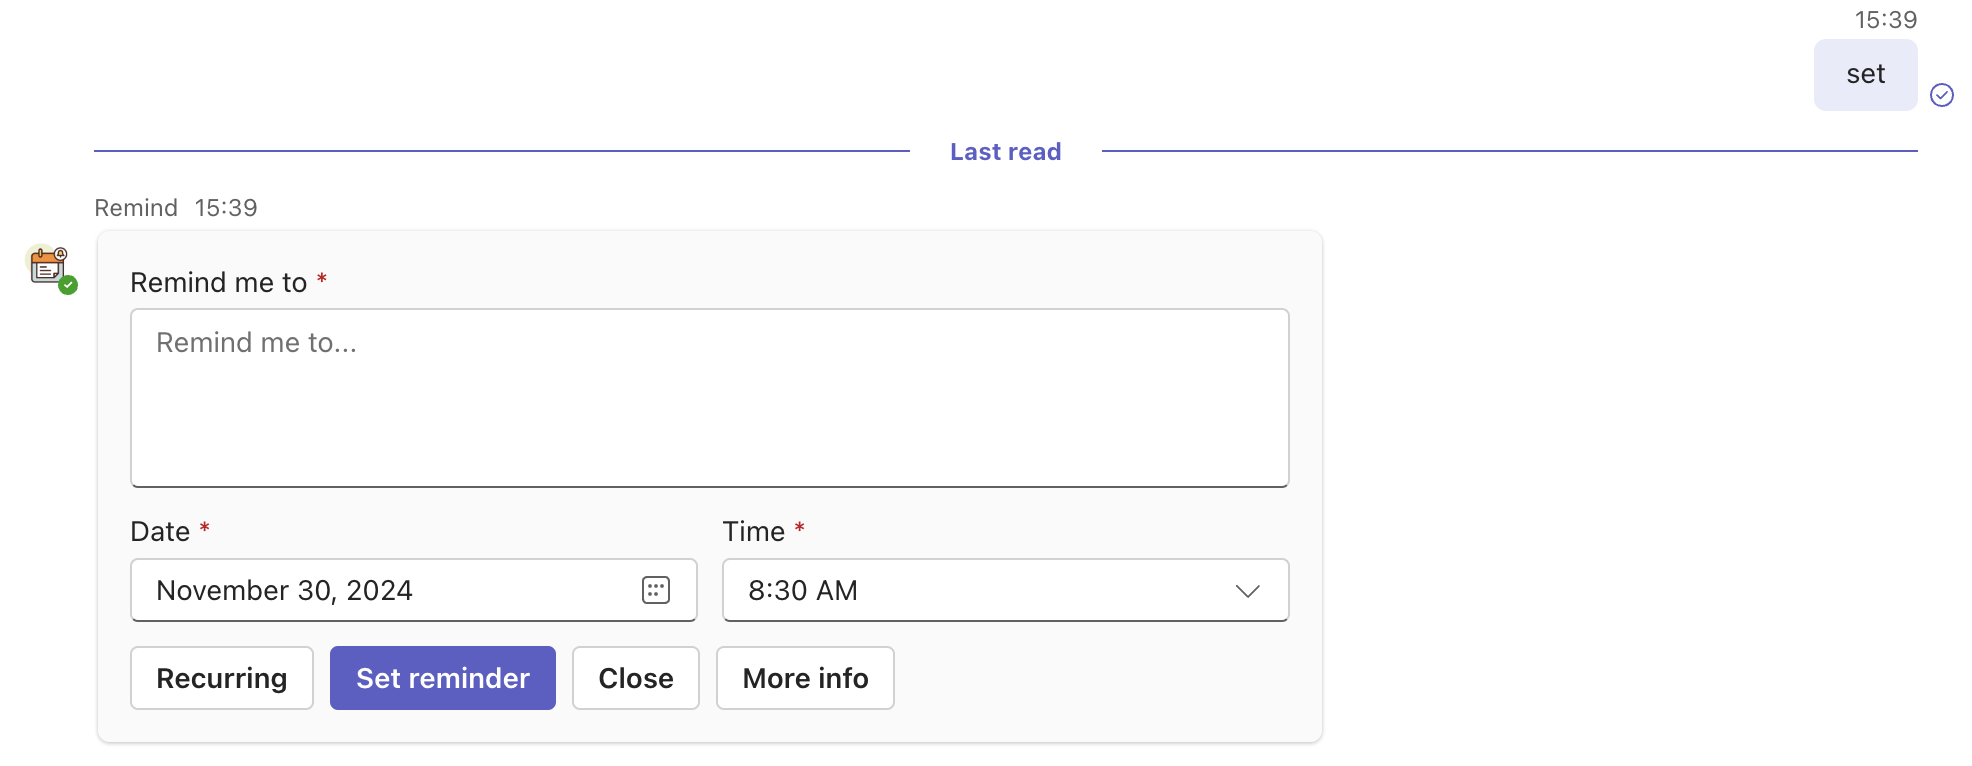Click the Remind bot calendar avatar icon
Image resolution: width=1972 pixels, height=766 pixels.
pos(47,268)
